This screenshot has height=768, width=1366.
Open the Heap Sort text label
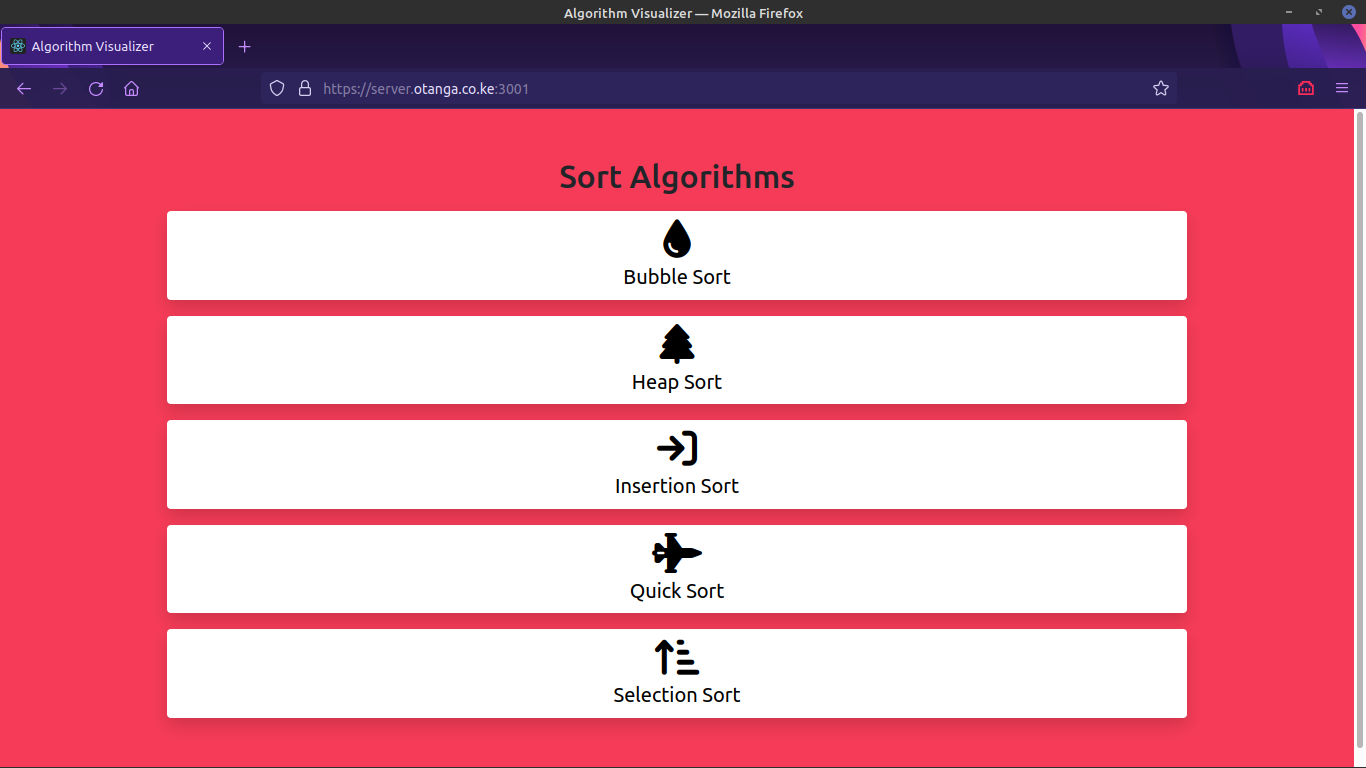677,382
